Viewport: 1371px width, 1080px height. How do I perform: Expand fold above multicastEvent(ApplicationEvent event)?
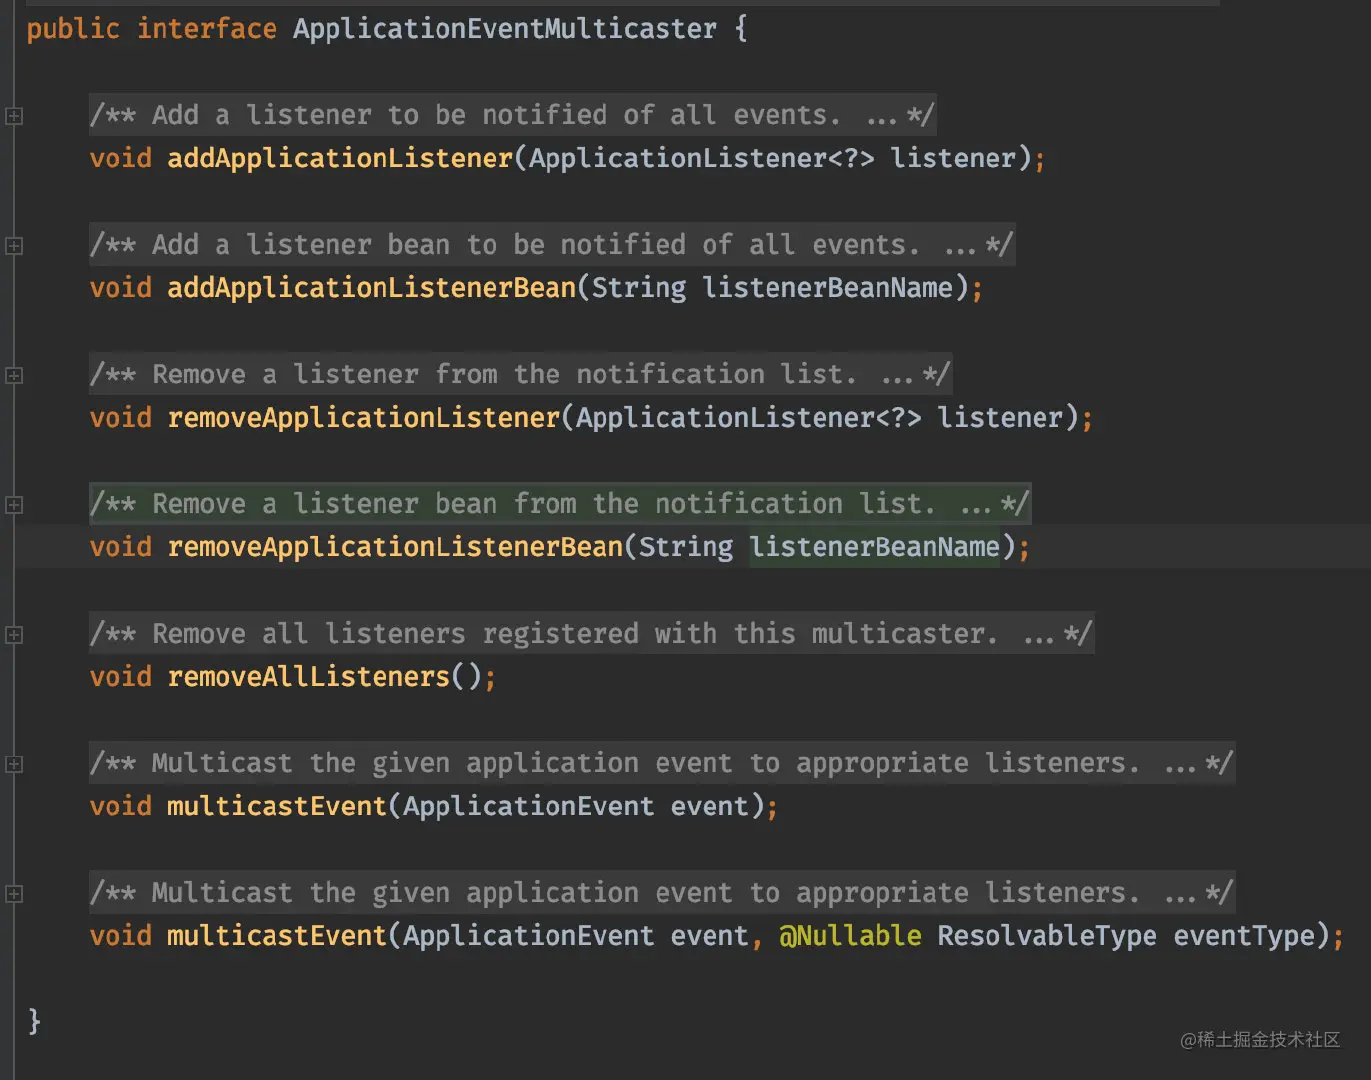tap(14, 764)
